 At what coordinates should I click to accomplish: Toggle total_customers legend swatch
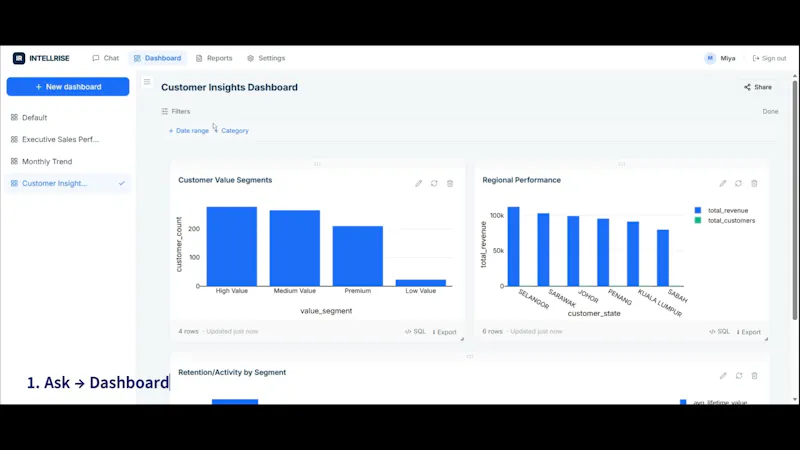tap(698, 220)
